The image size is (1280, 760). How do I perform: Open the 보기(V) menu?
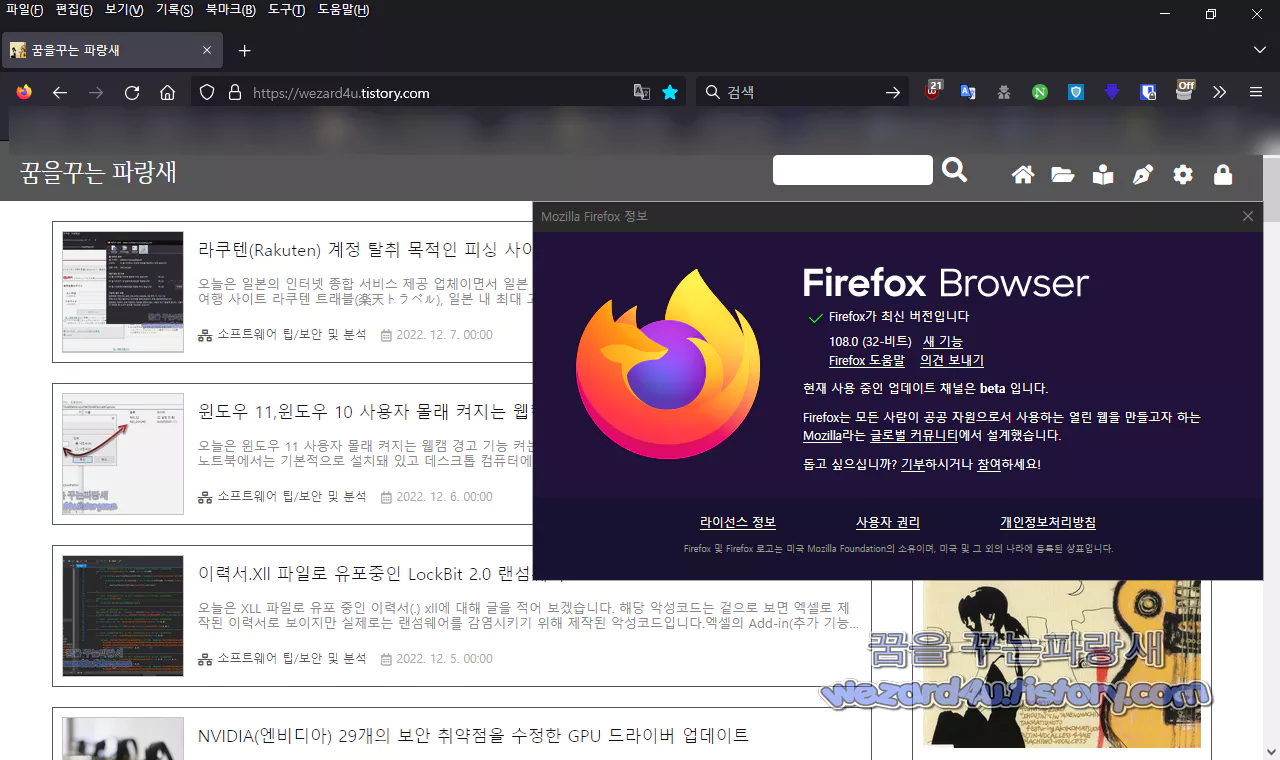tap(124, 10)
